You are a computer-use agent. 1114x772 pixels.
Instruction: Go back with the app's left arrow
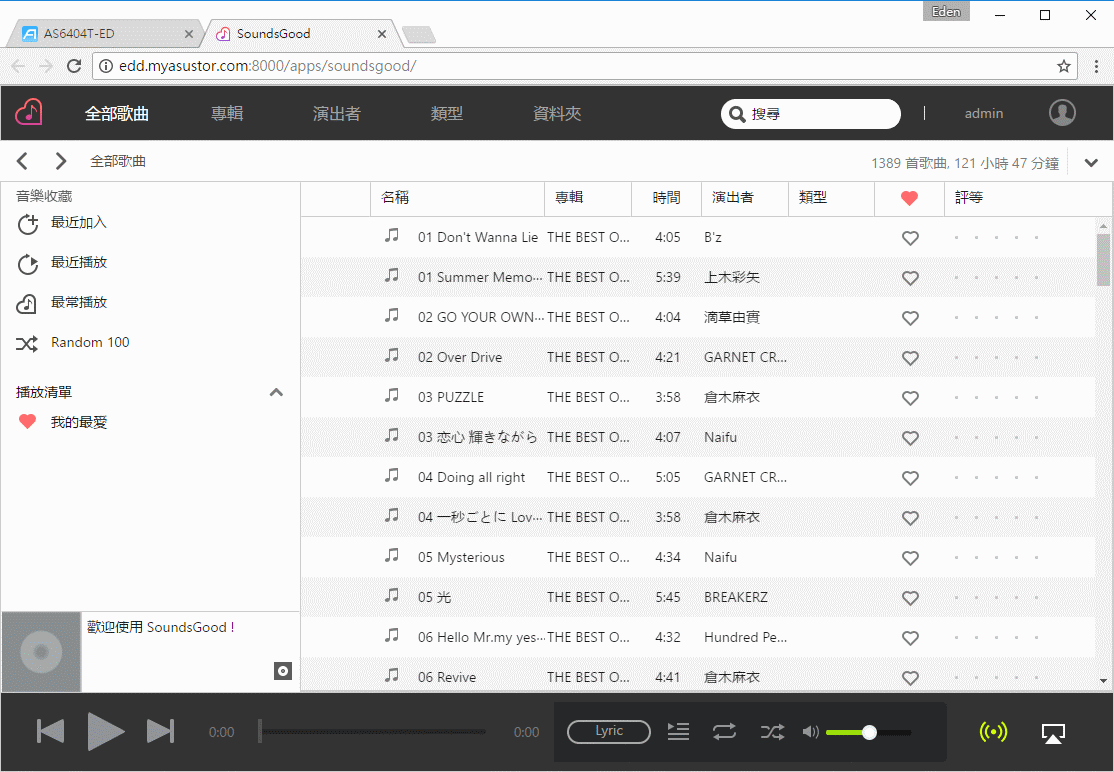(22, 161)
